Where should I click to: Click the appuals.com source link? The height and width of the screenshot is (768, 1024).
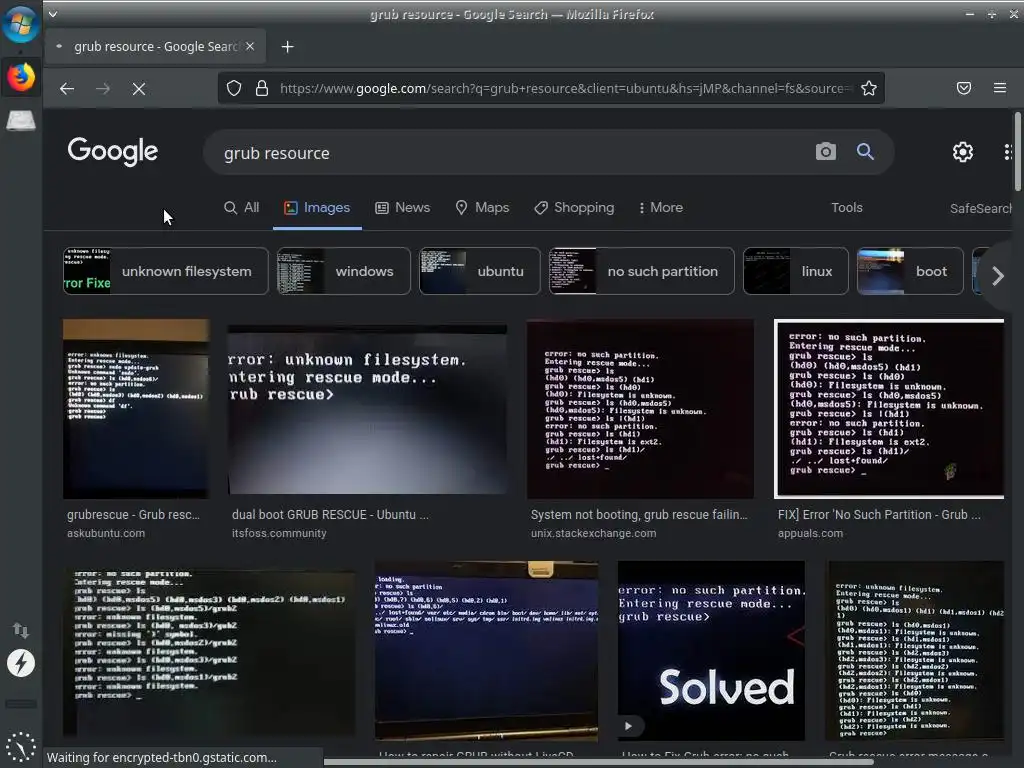(x=810, y=533)
